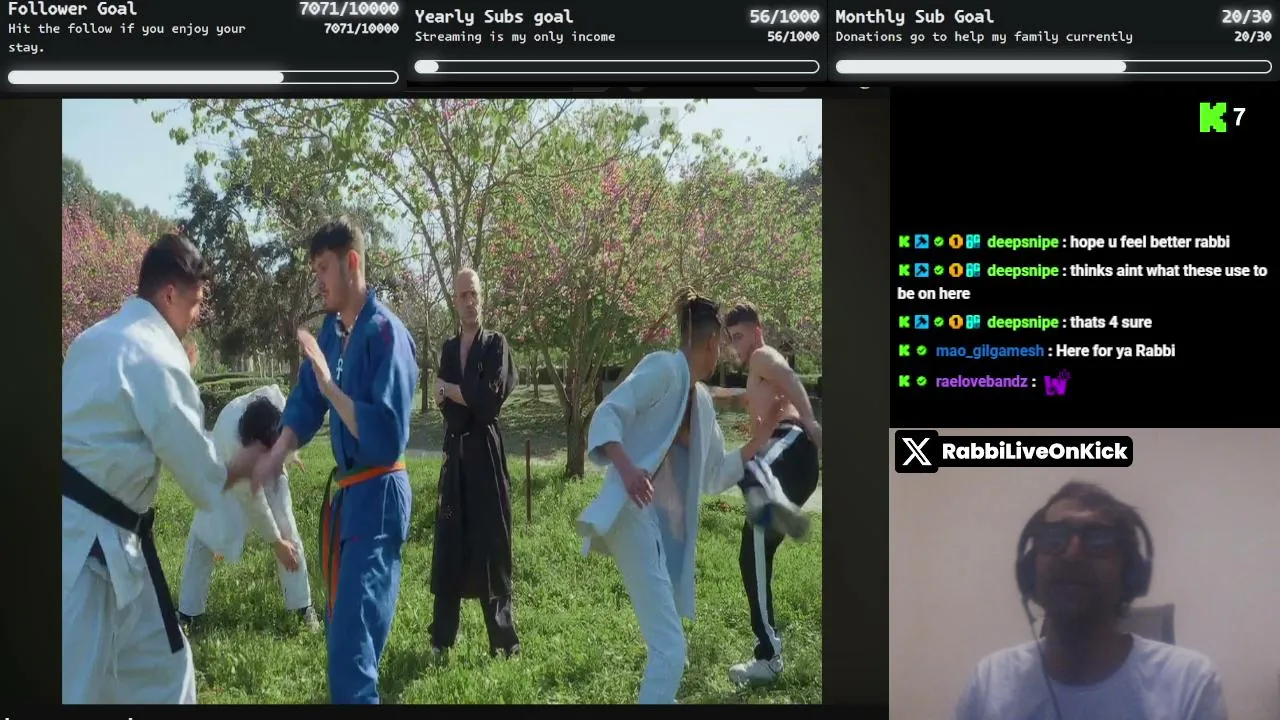Click verified check badge on 'thats 4 sure' row
Image resolution: width=1280 pixels, height=720 pixels.
[938, 322]
